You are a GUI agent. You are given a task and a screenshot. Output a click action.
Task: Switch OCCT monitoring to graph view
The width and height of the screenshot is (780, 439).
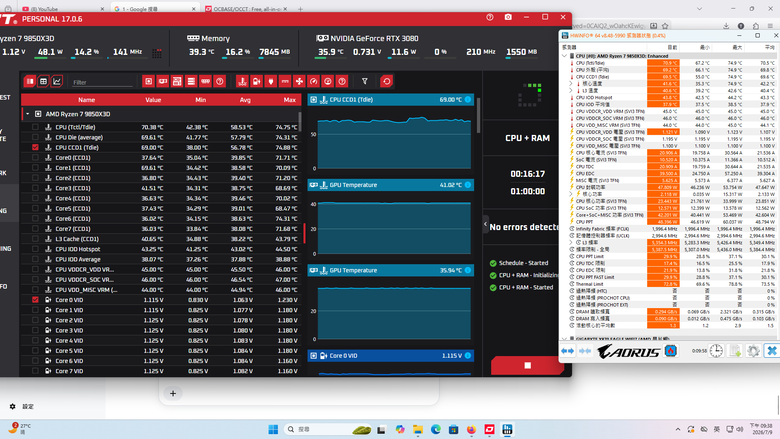(57, 81)
